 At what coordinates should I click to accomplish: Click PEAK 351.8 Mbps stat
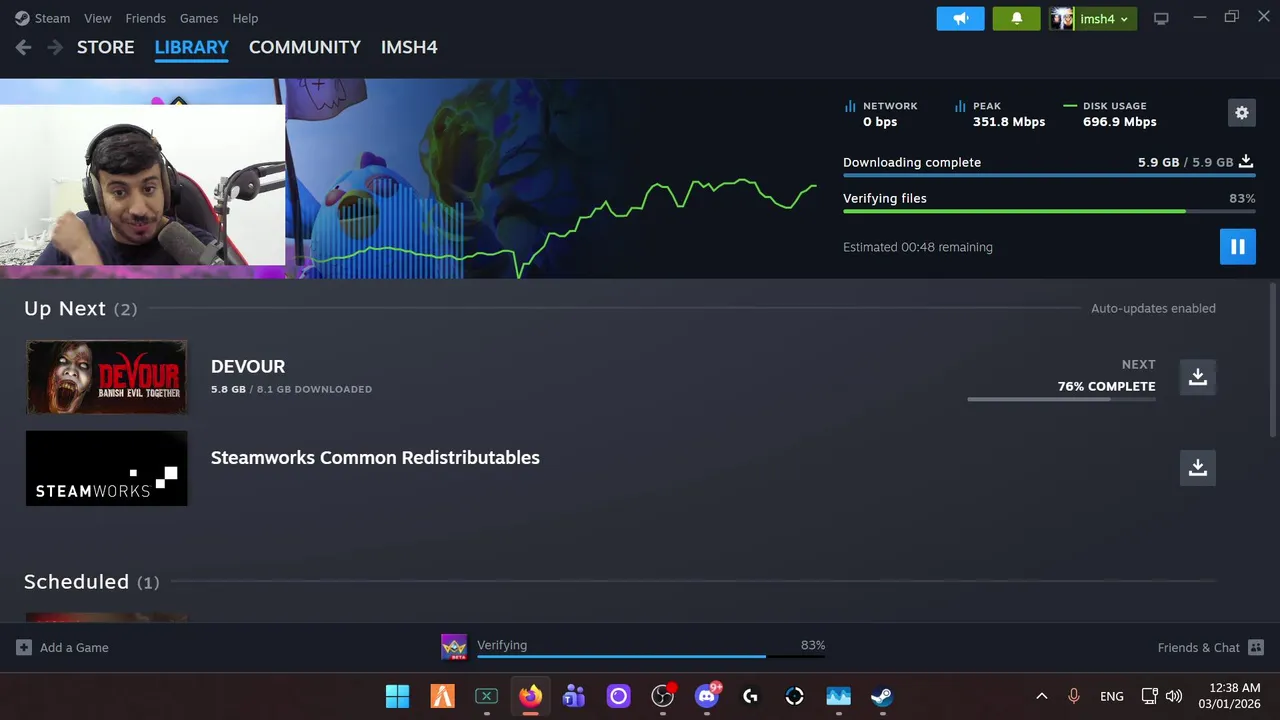point(999,113)
